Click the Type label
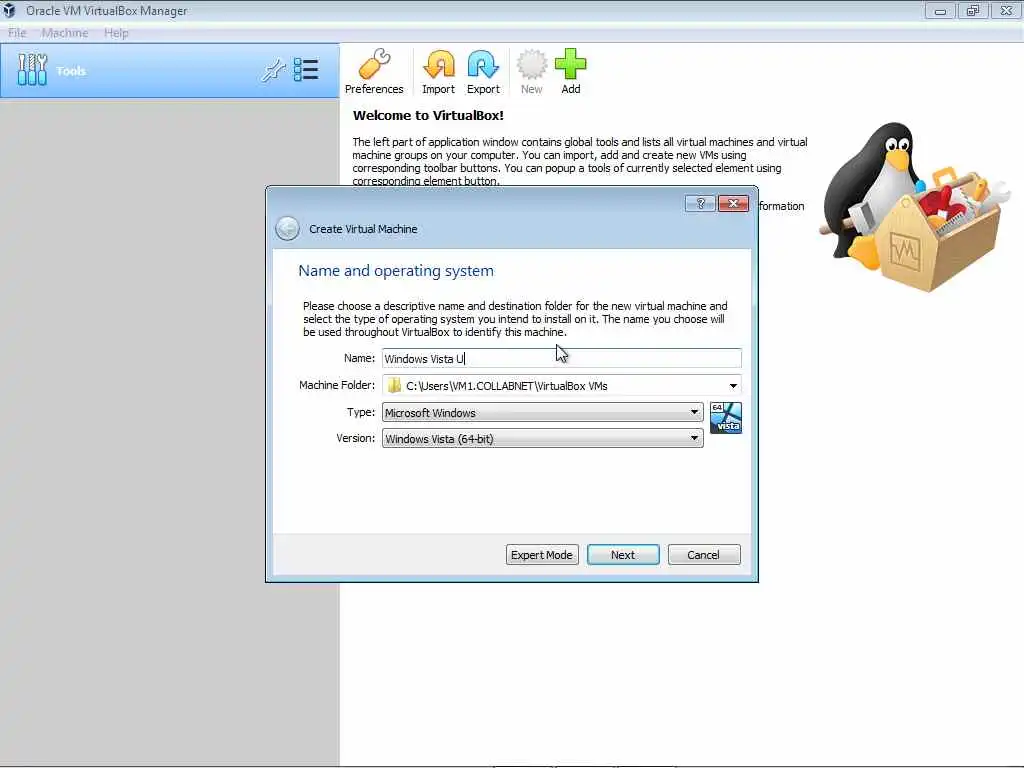The width and height of the screenshot is (1024, 768). click(360, 412)
